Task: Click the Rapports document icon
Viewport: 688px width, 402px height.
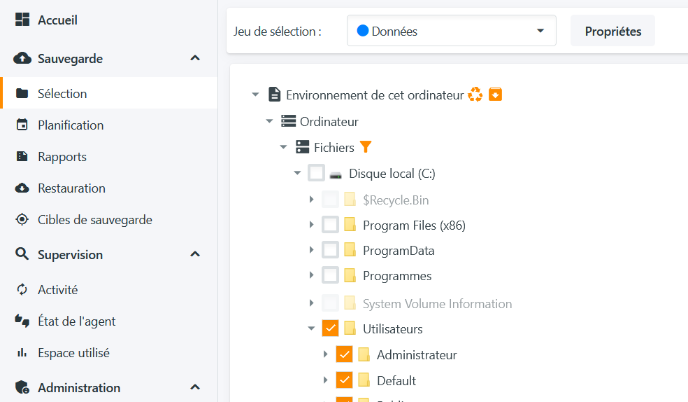Action: (22, 156)
